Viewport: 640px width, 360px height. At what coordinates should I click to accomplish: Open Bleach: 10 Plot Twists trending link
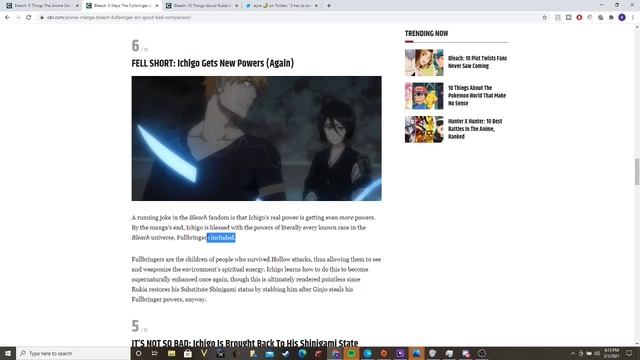[x=477, y=62]
